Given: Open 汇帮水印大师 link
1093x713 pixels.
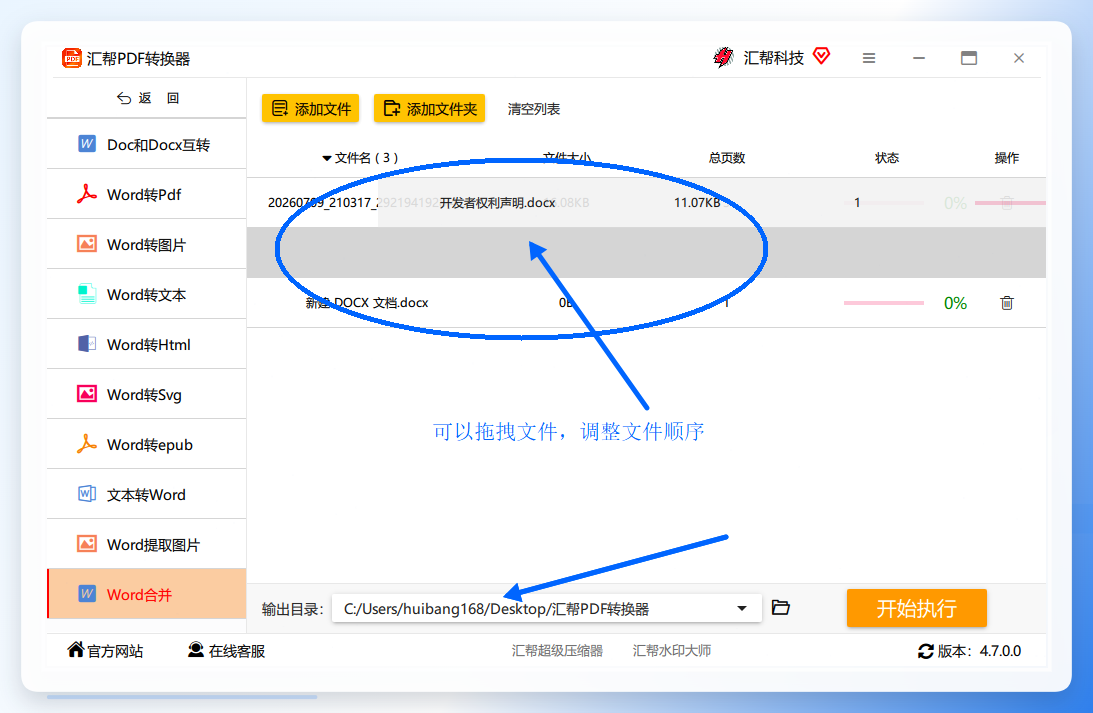Looking at the screenshot, I should [x=672, y=650].
